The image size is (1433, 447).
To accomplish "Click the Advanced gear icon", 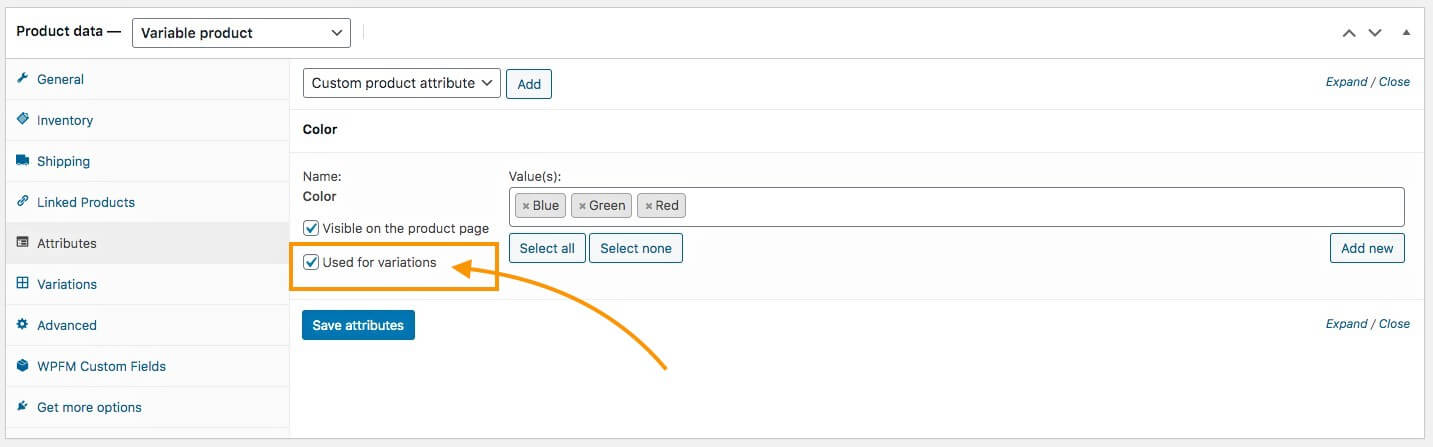I will (x=23, y=325).
